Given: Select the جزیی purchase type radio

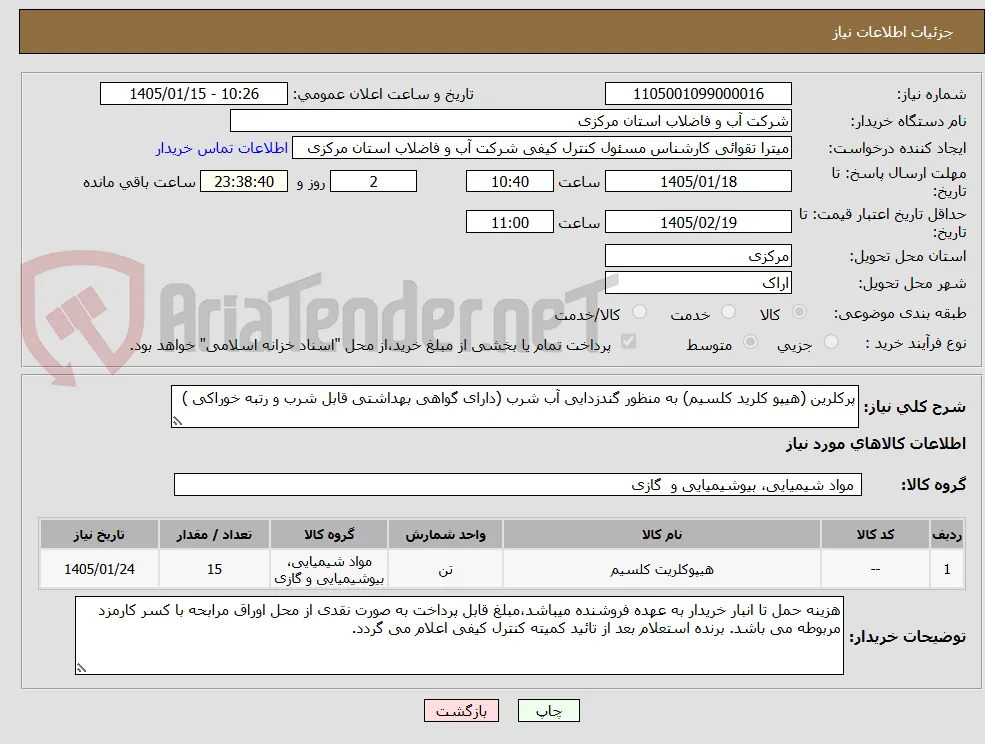Looking at the screenshot, I should (x=831, y=342).
